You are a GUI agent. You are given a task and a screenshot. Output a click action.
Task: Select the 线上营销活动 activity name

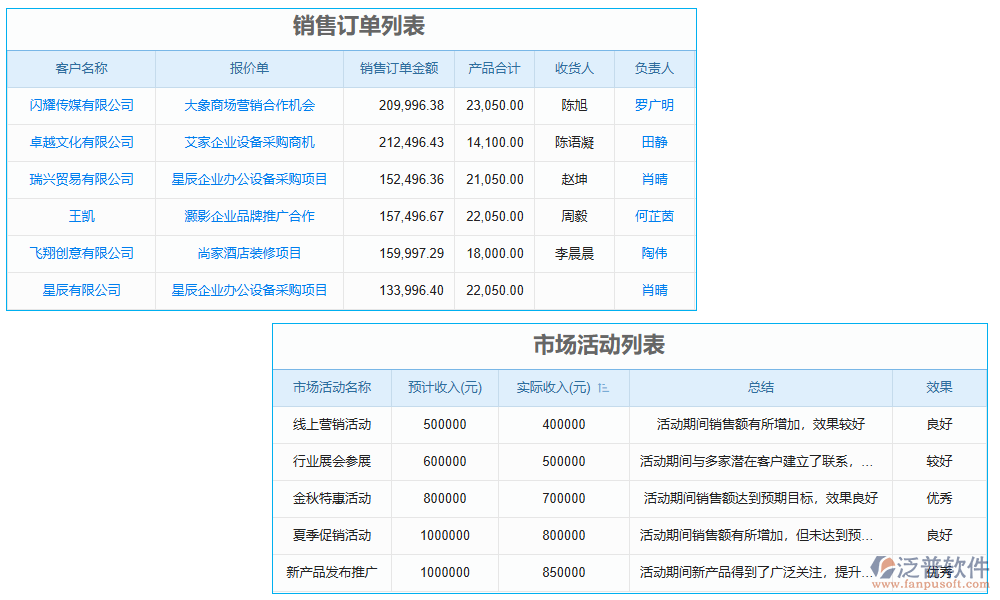point(332,424)
